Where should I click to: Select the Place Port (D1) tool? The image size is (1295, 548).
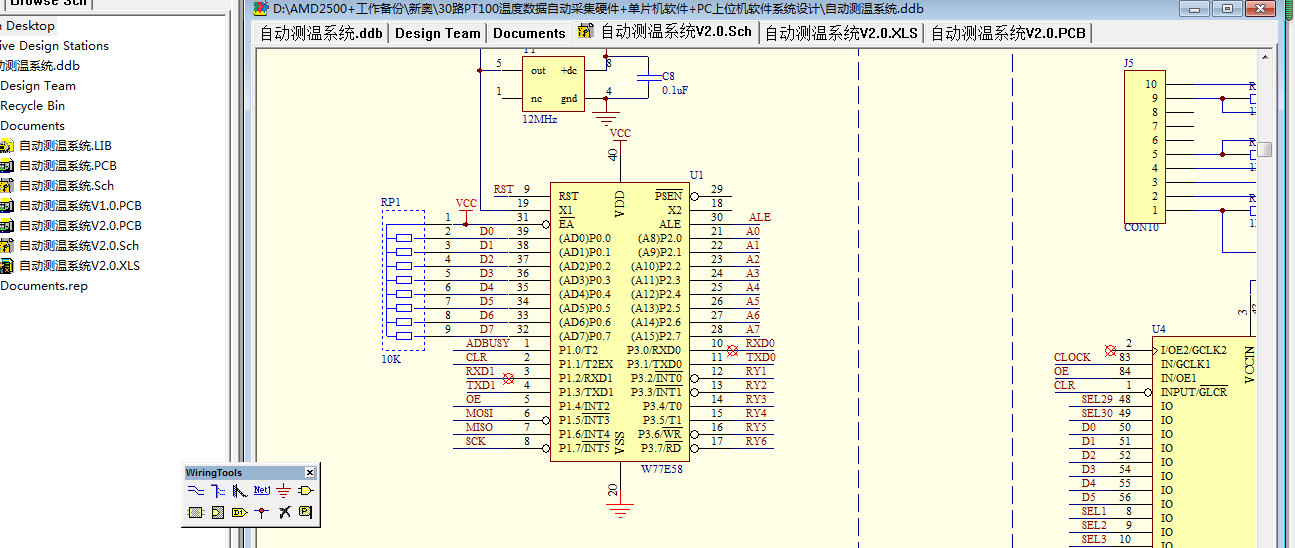pos(240,513)
